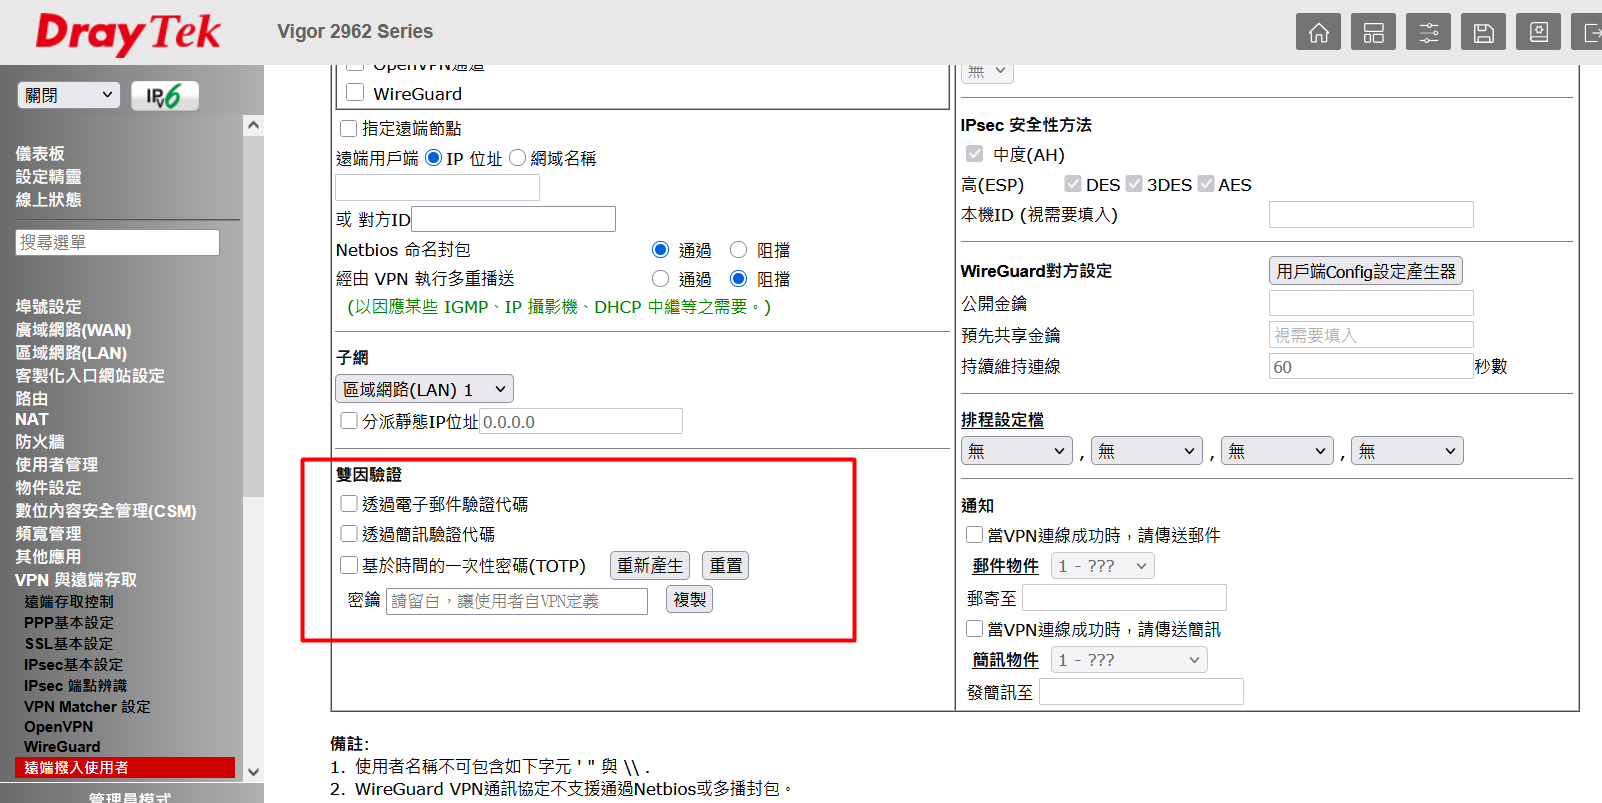1602x803 pixels.
Task: Click the logout icon at top right
Action: point(1589,32)
